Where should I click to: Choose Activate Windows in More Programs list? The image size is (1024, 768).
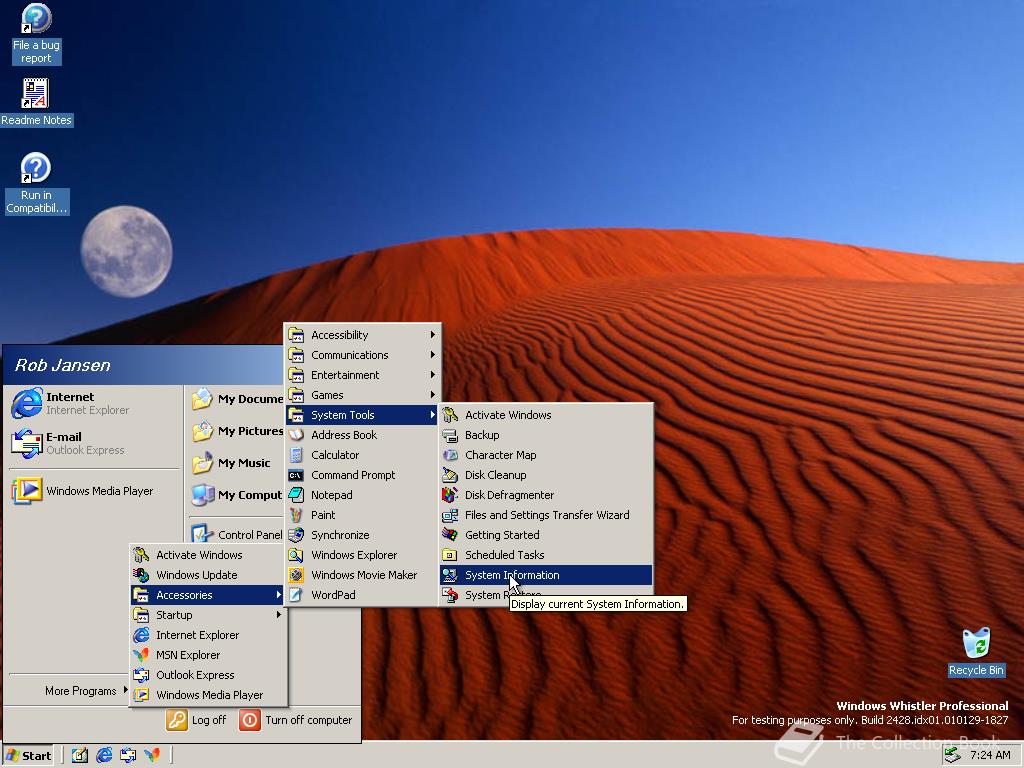208,555
